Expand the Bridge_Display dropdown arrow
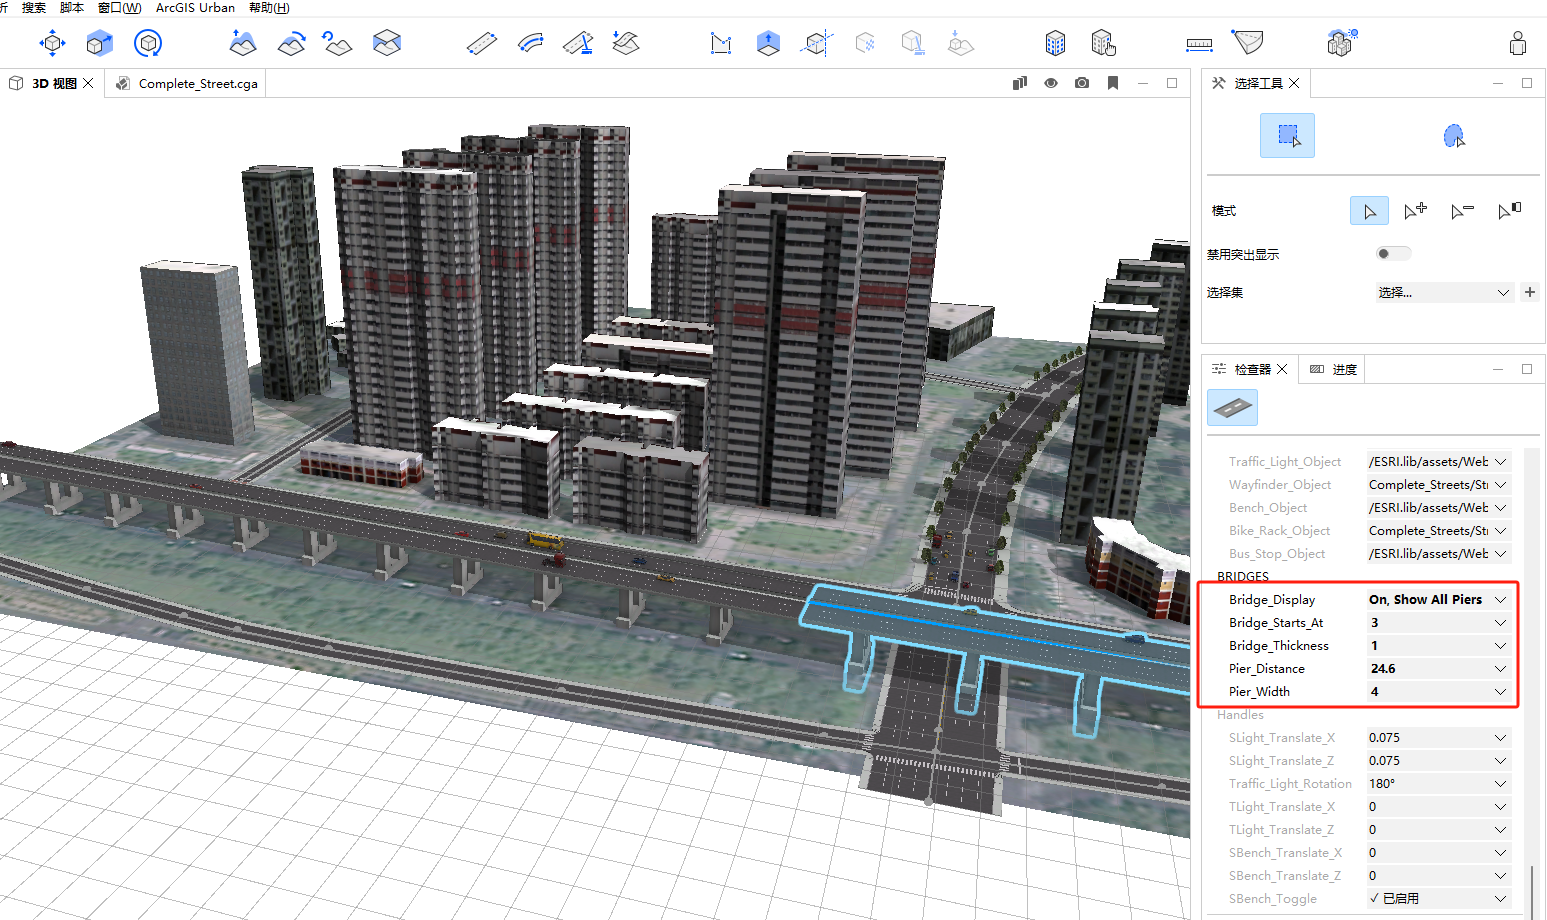 [1500, 600]
